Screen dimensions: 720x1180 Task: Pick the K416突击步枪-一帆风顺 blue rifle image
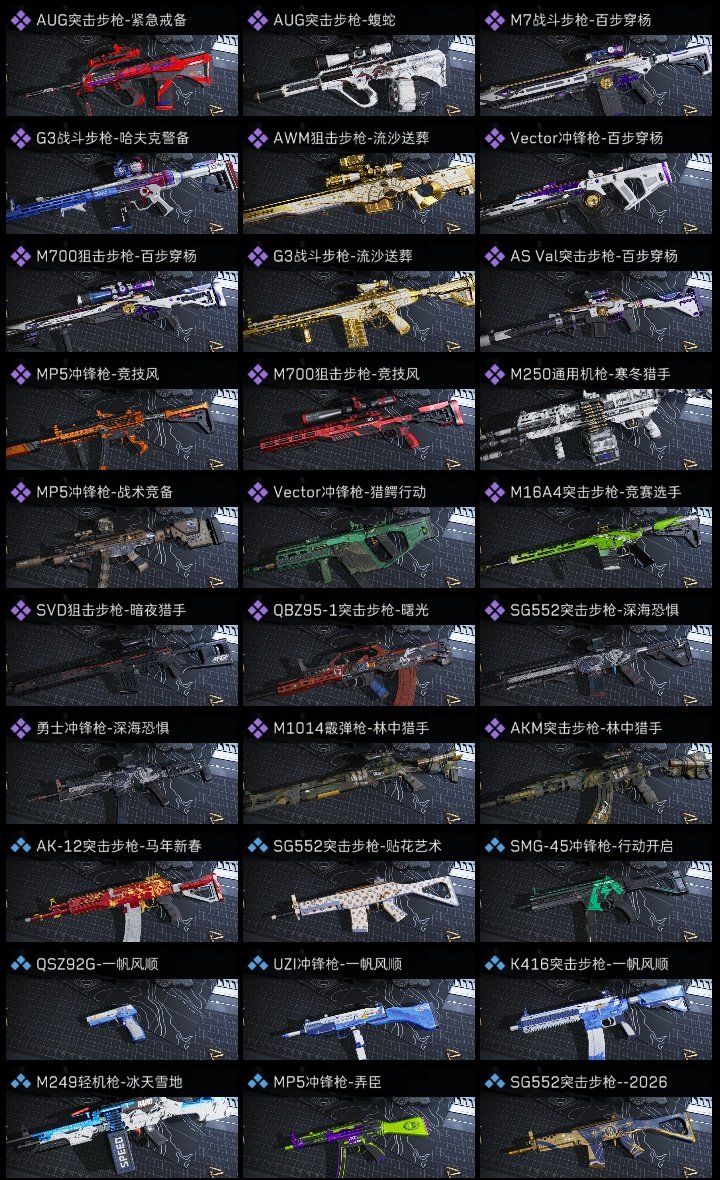pyautogui.click(x=596, y=1020)
